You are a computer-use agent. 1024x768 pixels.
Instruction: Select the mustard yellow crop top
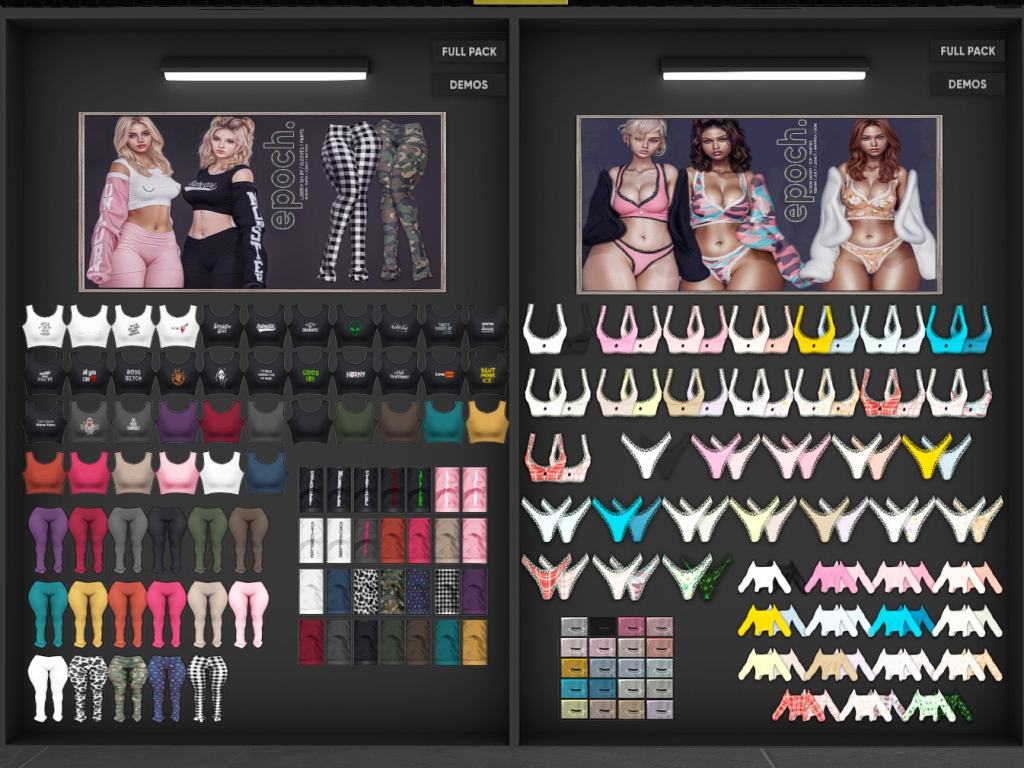[x=487, y=421]
